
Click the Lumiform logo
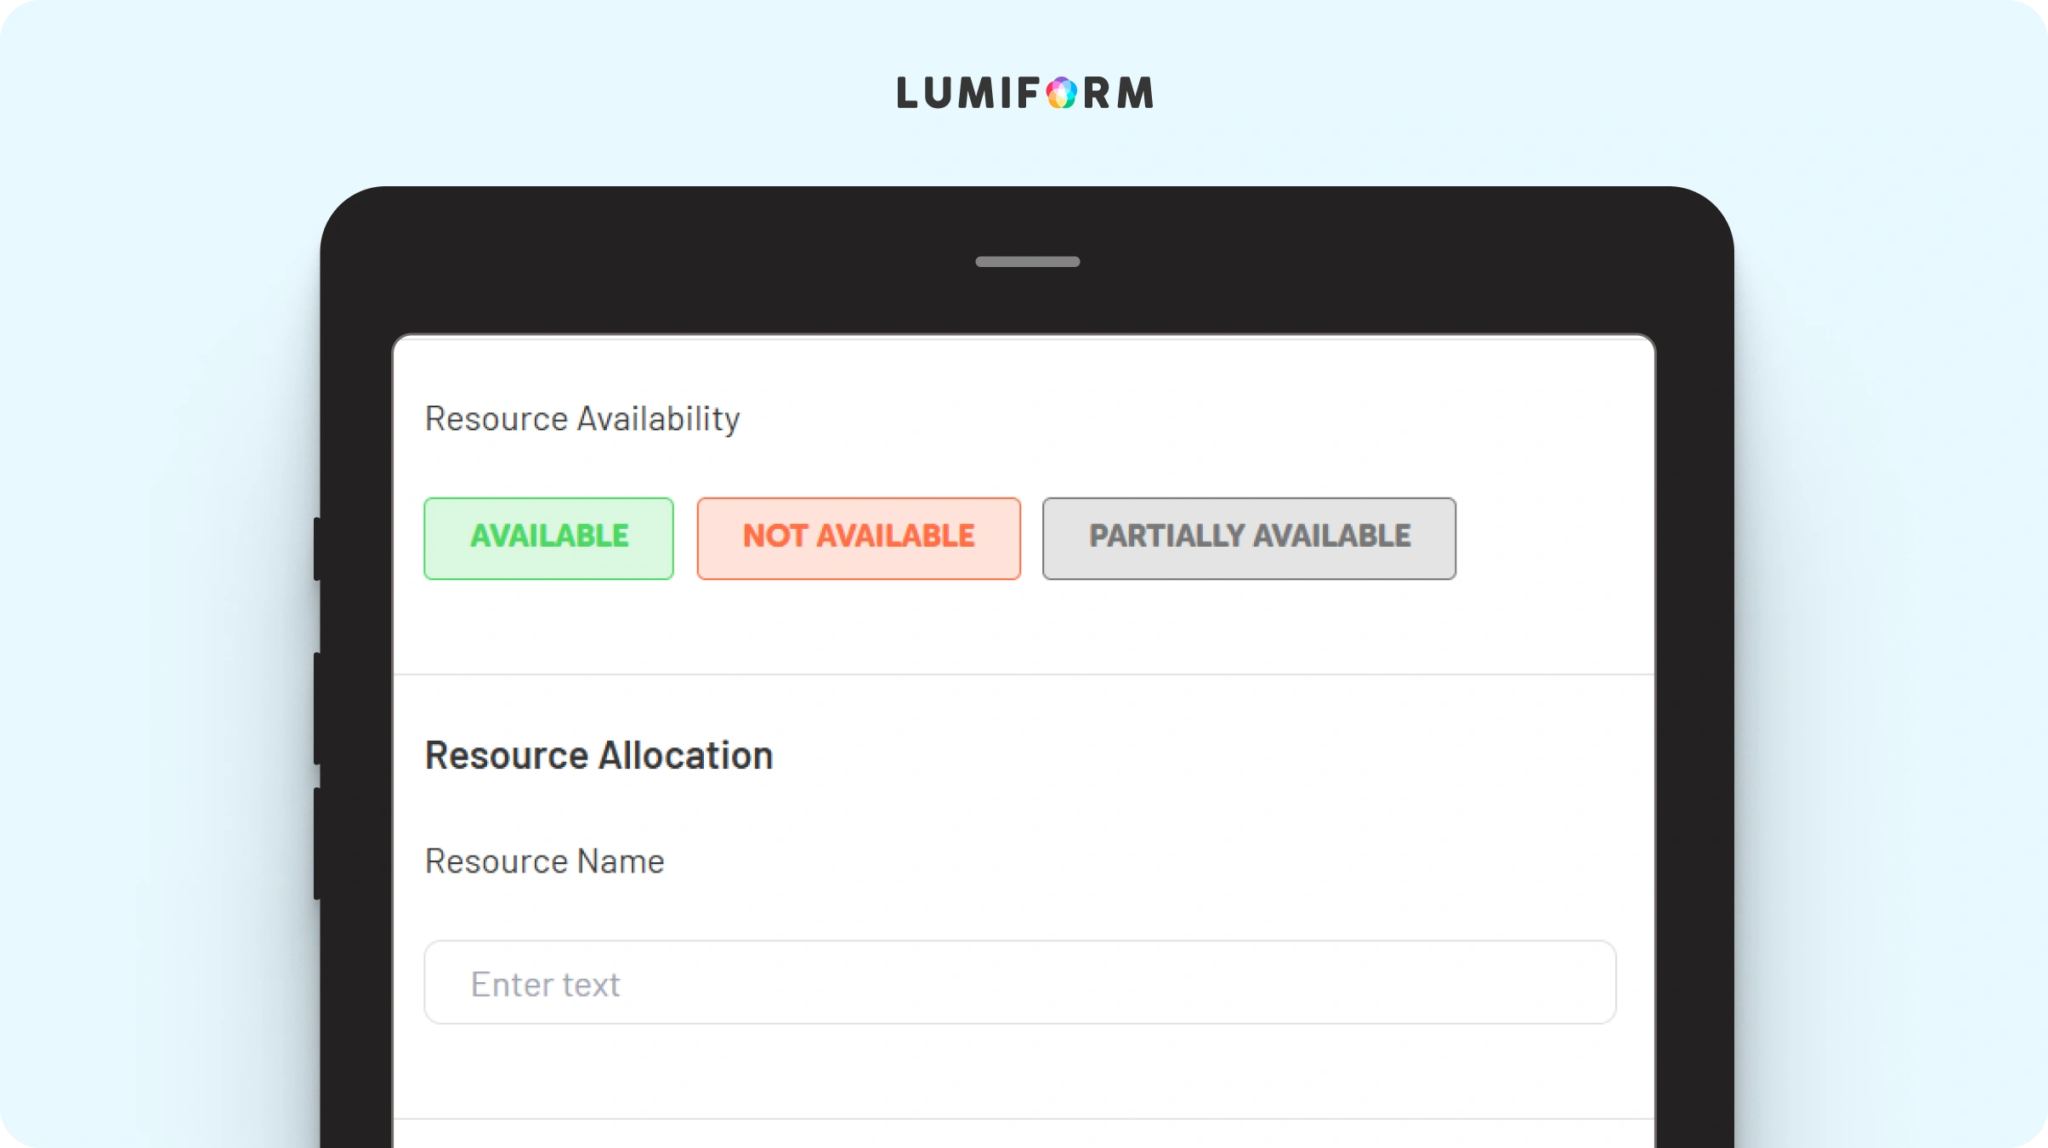click(x=1025, y=93)
